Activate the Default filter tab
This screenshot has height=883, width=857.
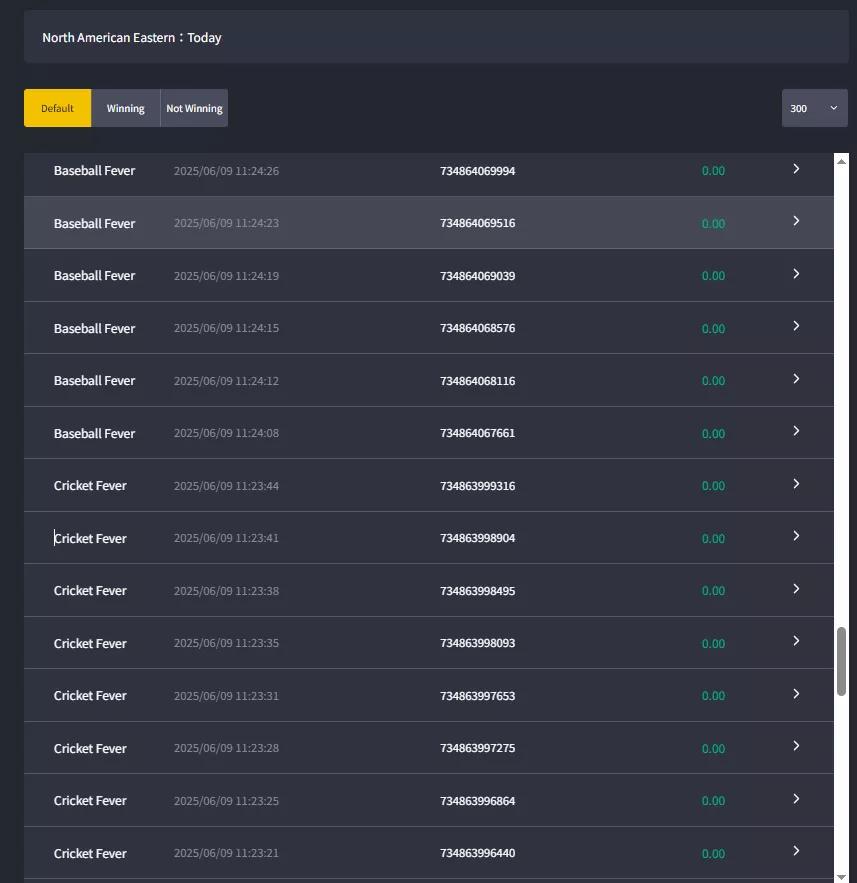[57, 108]
